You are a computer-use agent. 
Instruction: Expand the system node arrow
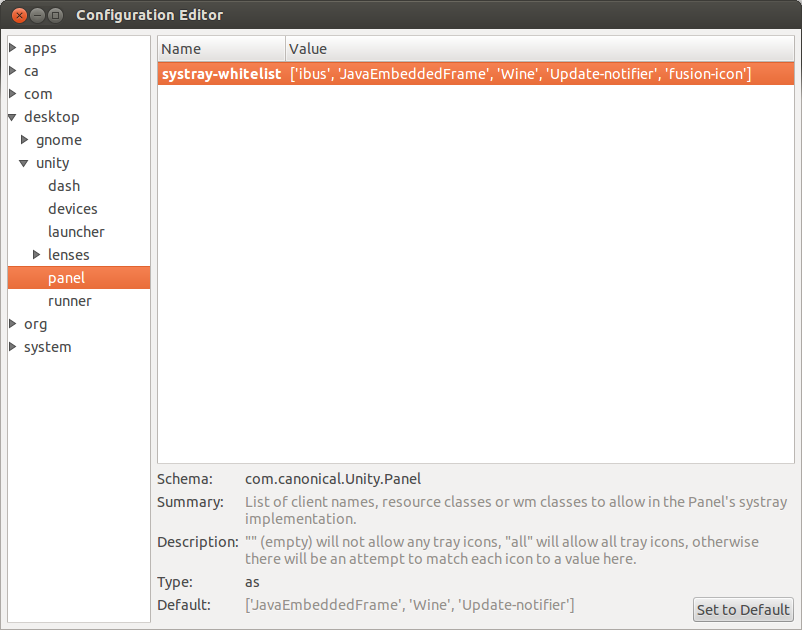13,347
